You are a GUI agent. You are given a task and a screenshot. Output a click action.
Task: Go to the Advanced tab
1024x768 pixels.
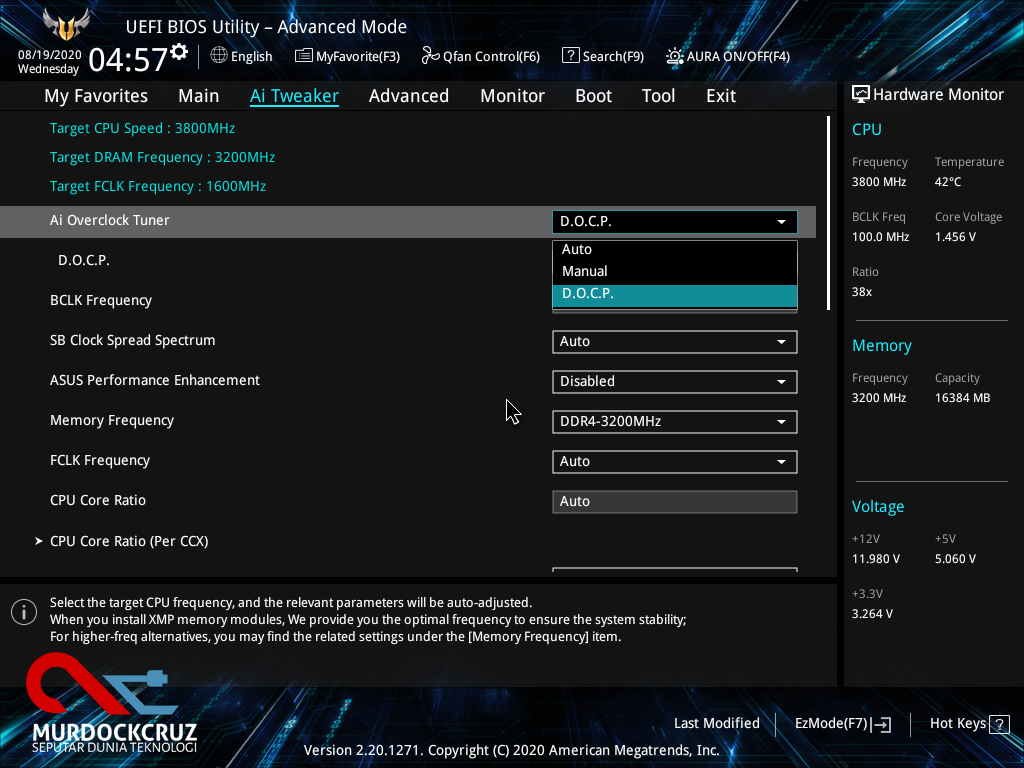coord(409,96)
